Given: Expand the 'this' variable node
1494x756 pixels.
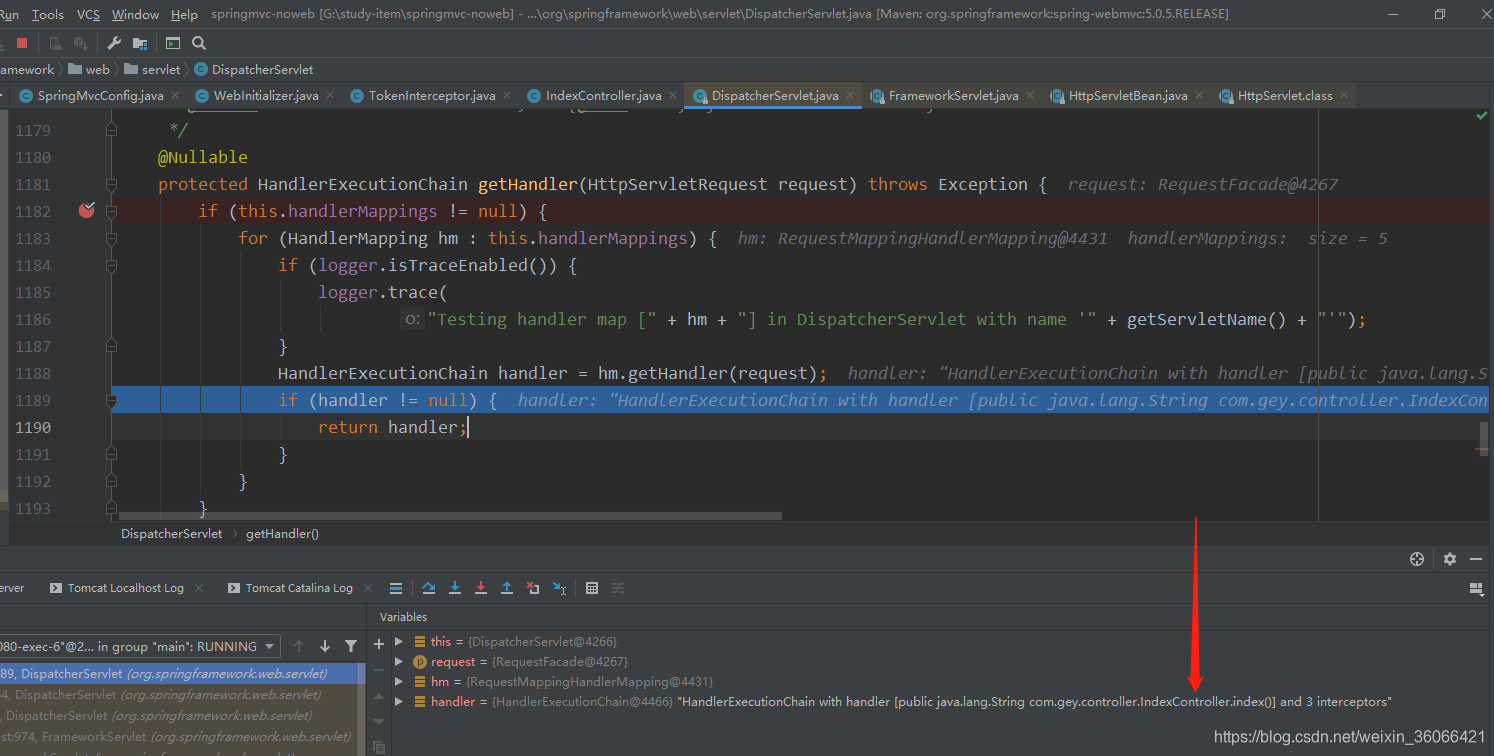Looking at the screenshot, I should point(399,641).
